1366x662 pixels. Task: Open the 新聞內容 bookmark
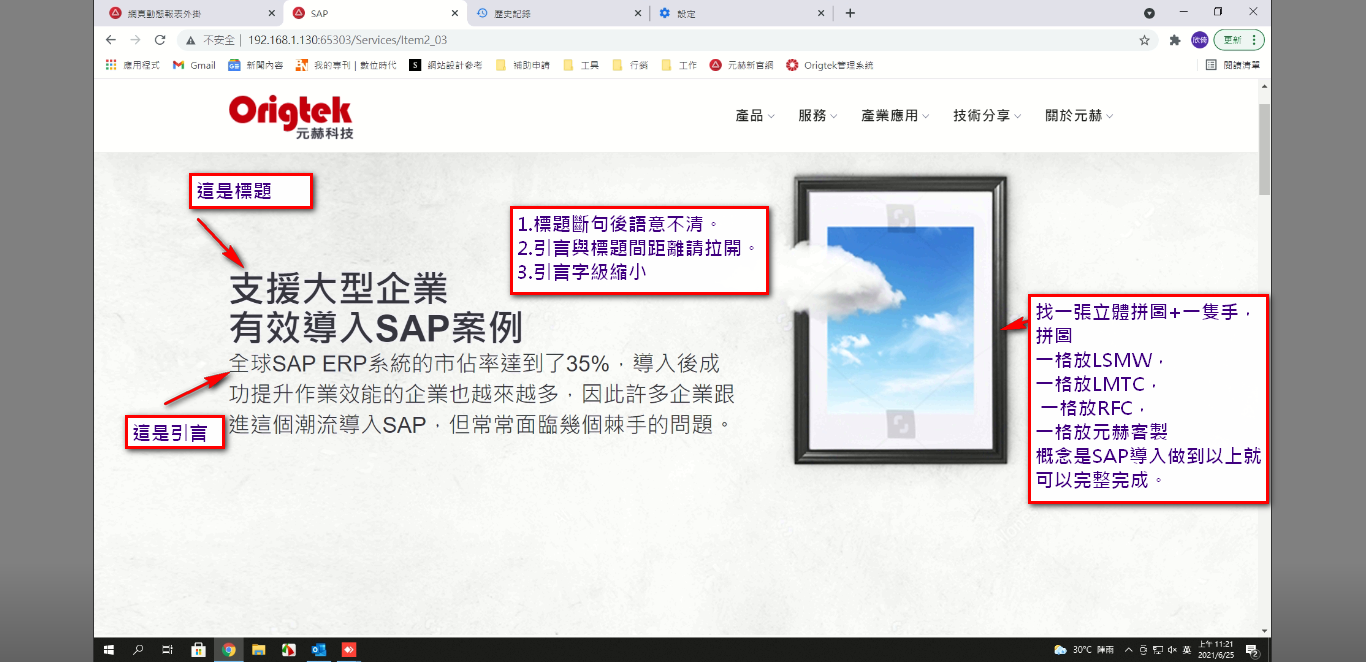click(x=256, y=65)
